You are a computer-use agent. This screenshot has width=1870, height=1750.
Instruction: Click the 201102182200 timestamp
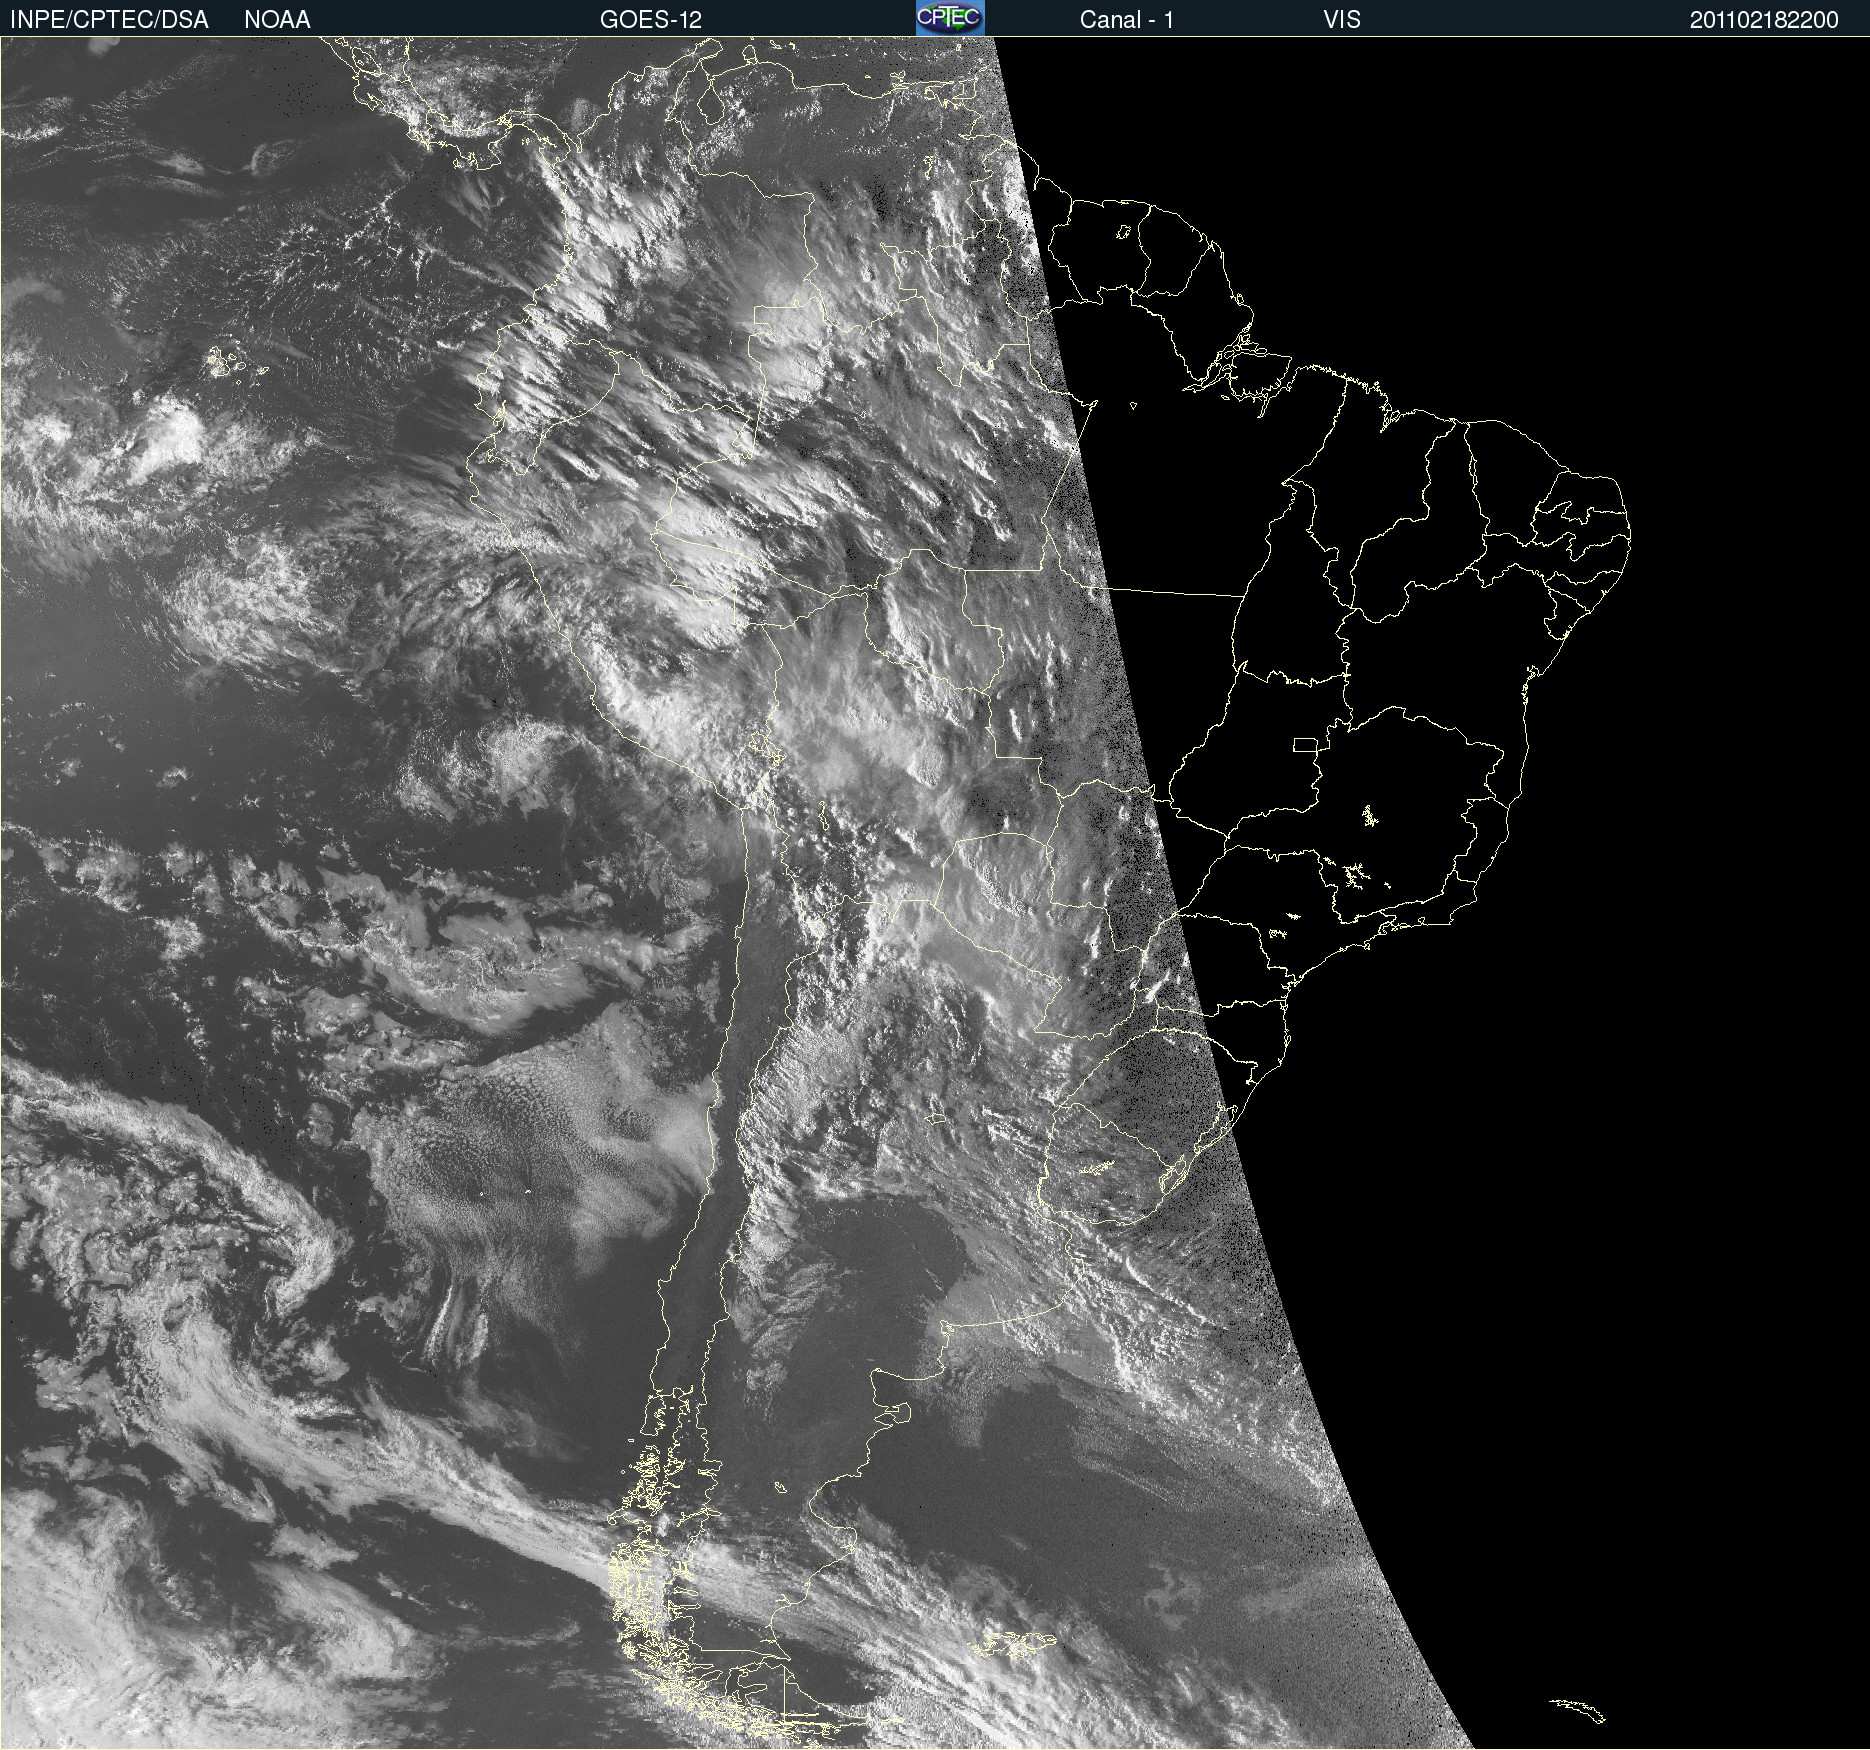click(1764, 20)
